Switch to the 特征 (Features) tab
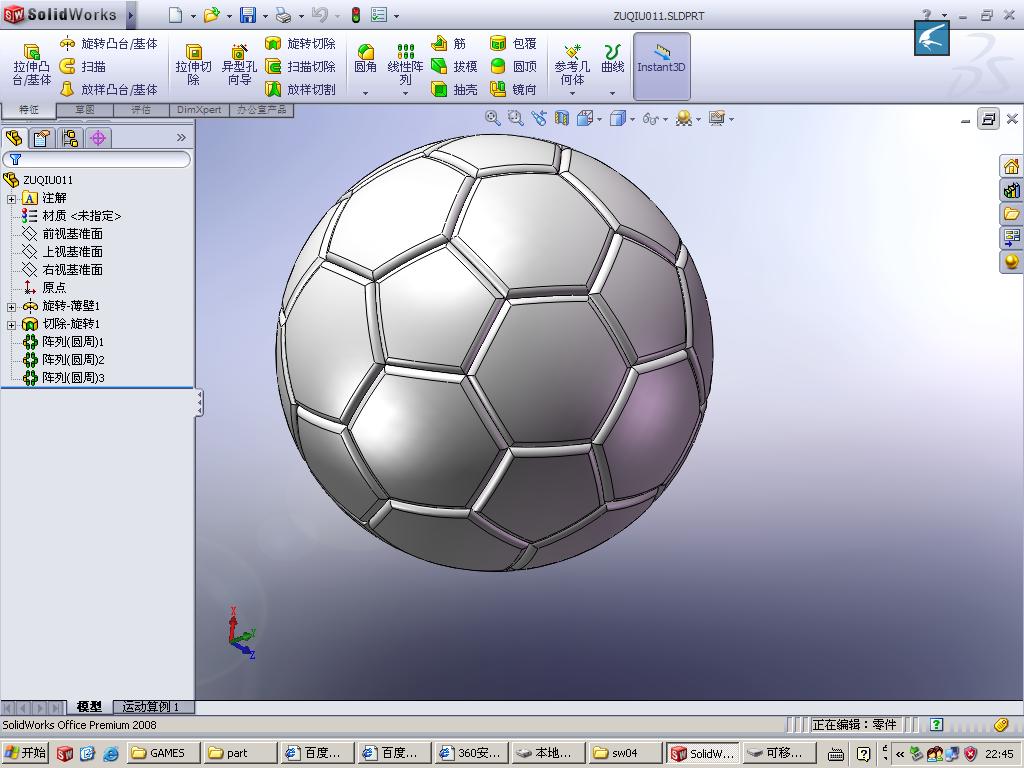This screenshot has width=1024, height=768. (x=29, y=109)
